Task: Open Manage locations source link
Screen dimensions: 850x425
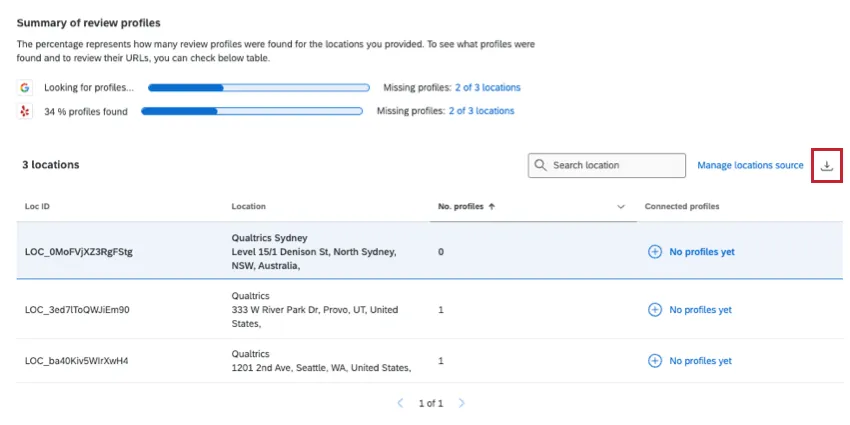Action: click(750, 165)
